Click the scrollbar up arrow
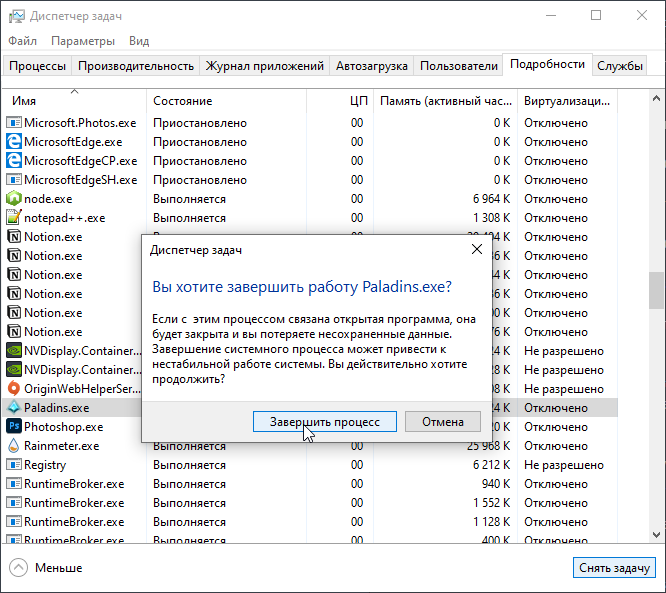Viewport: 666px width, 593px height. pyautogui.click(x=656, y=99)
